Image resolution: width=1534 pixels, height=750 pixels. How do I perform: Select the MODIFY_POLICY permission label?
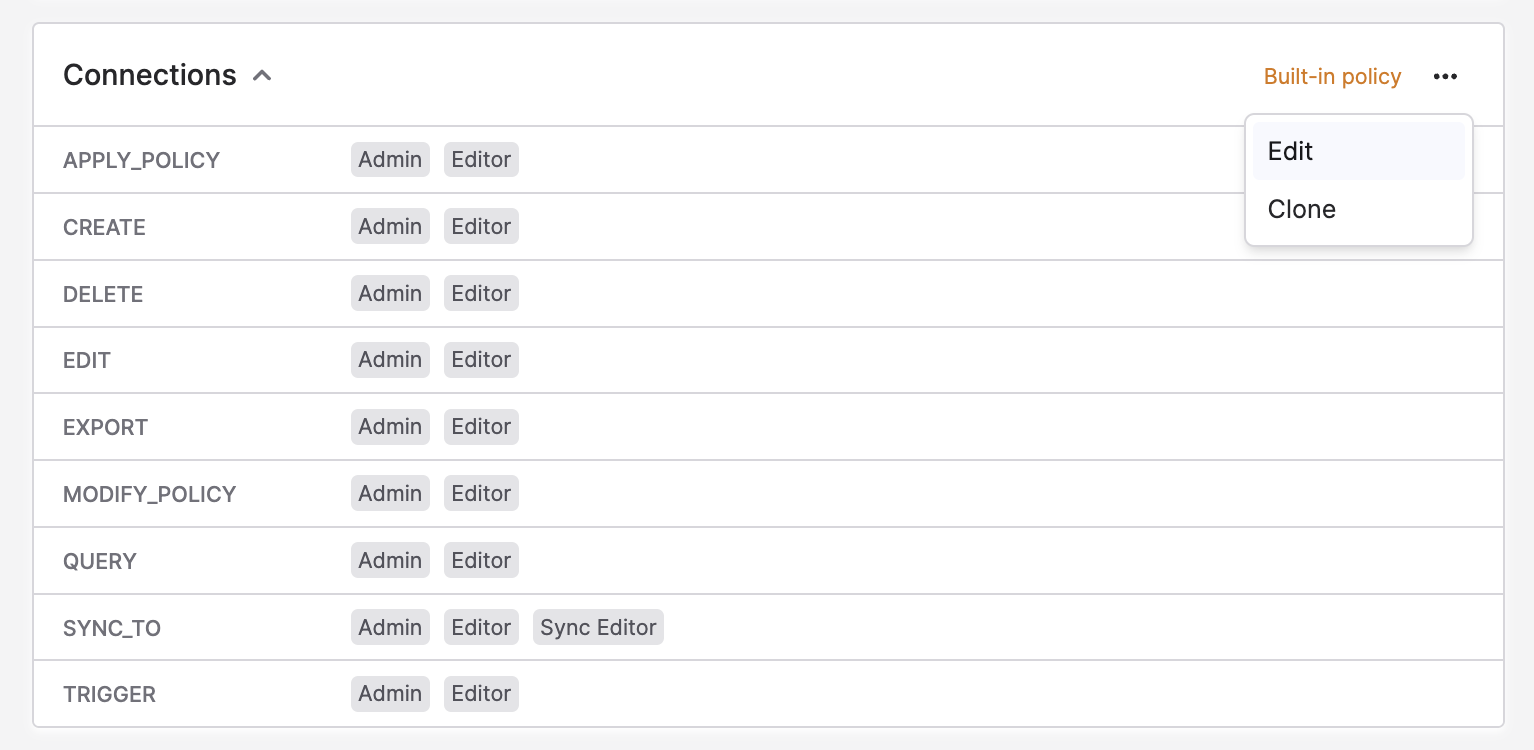click(150, 494)
